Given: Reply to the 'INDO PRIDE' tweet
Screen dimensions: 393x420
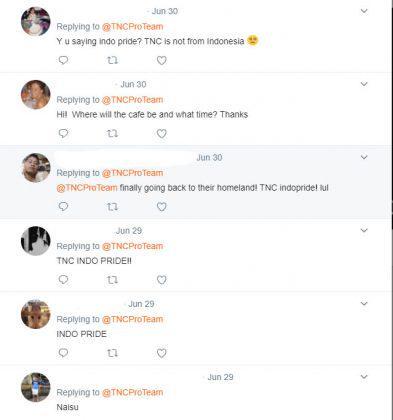Looking at the screenshot, I should point(63,353).
